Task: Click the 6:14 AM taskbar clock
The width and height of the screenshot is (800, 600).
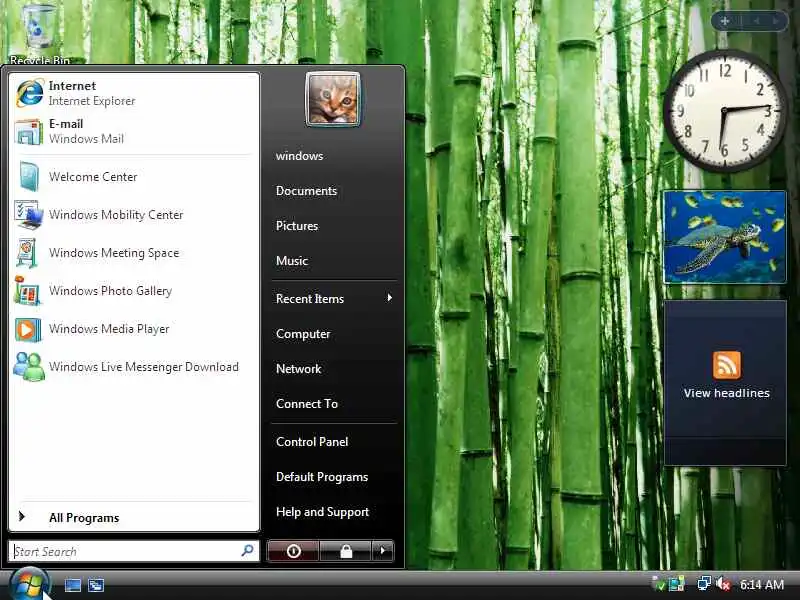Action: coord(761,585)
